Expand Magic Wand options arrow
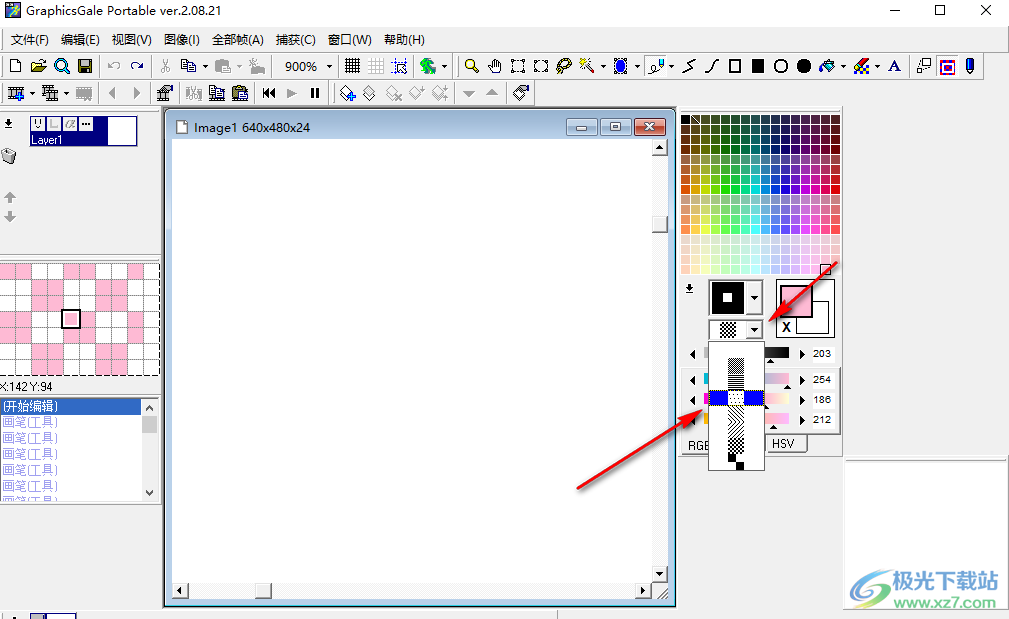The height and width of the screenshot is (619, 1009). [x=603, y=66]
